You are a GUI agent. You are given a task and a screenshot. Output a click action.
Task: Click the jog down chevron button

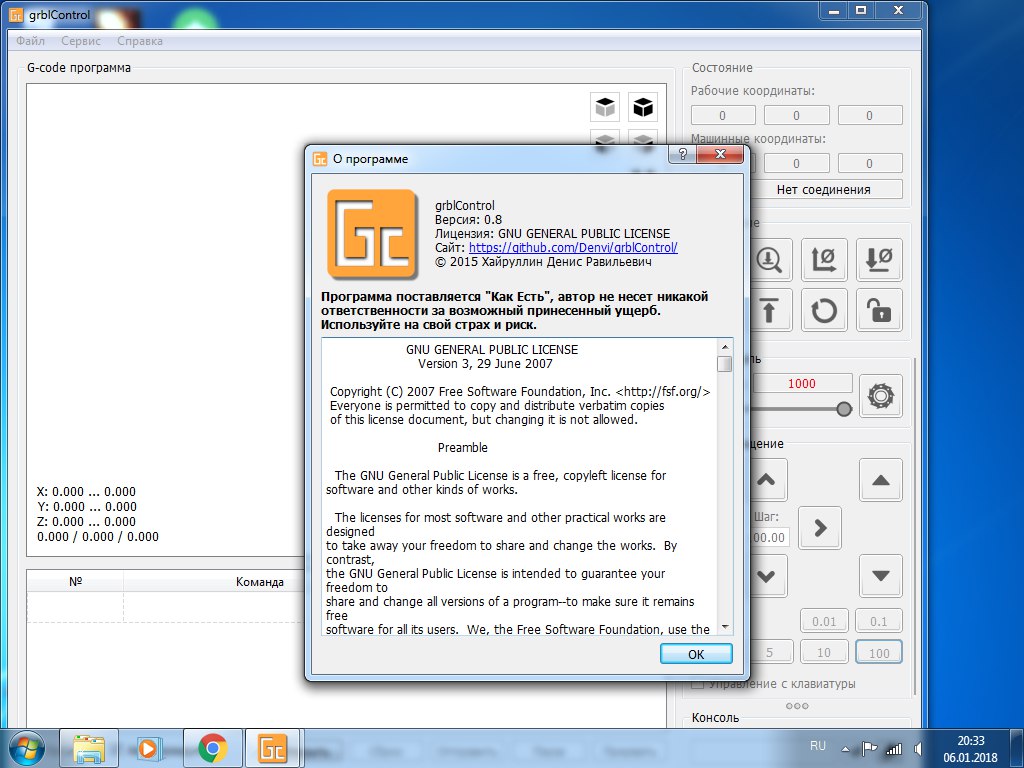(767, 576)
